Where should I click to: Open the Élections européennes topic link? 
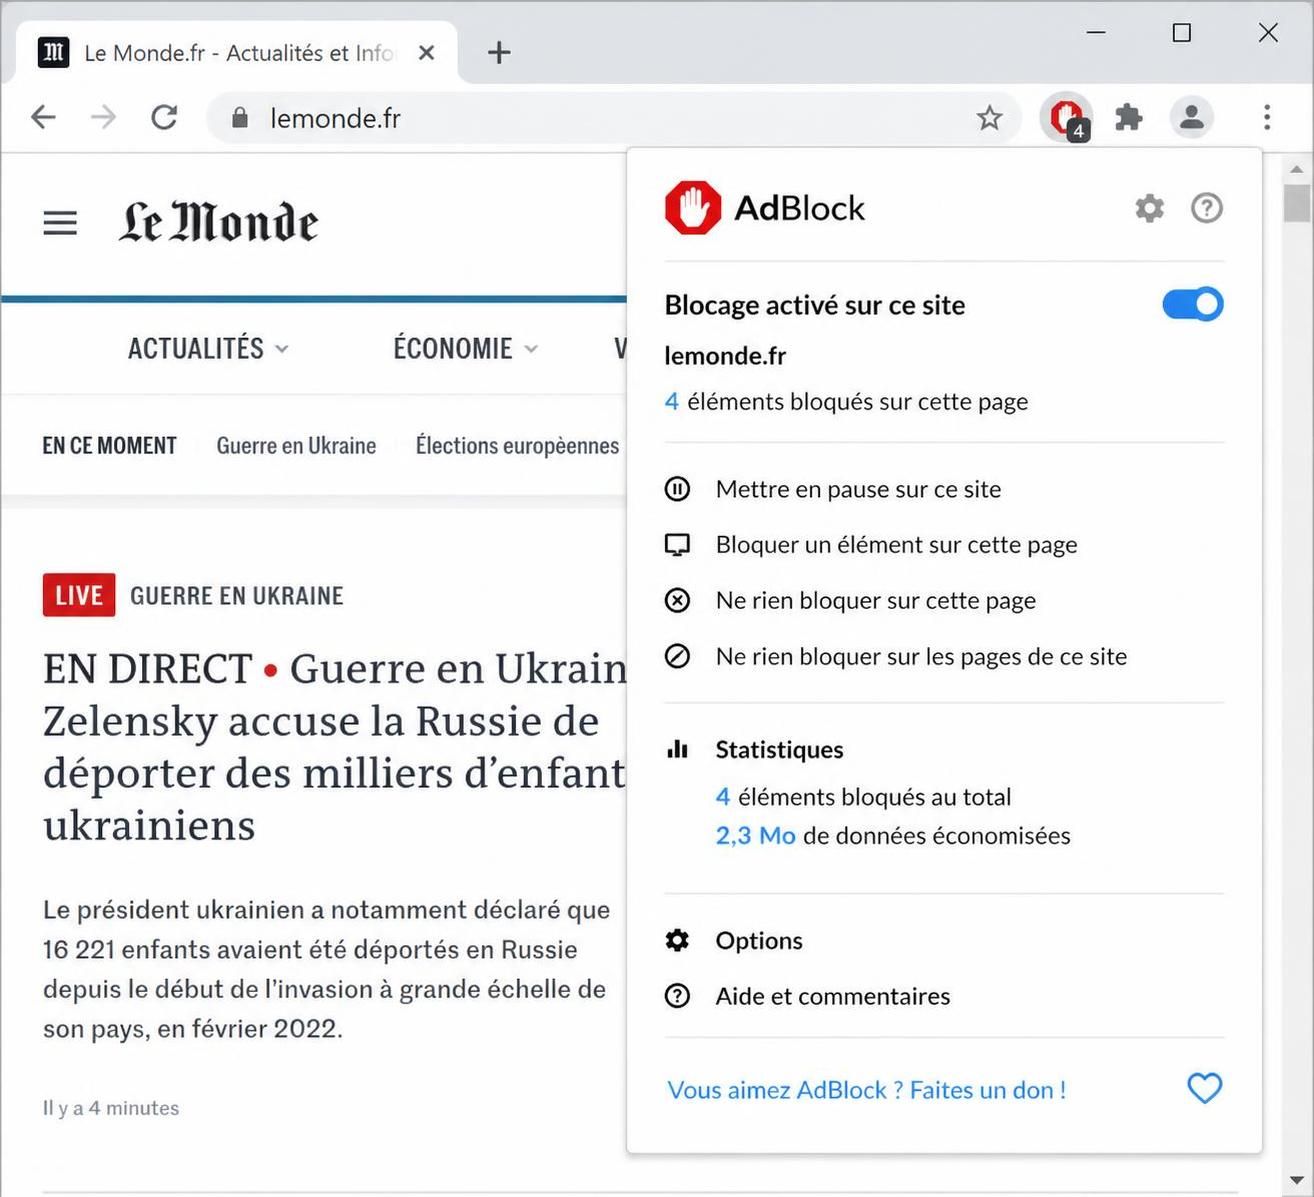(x=517, y=446)
